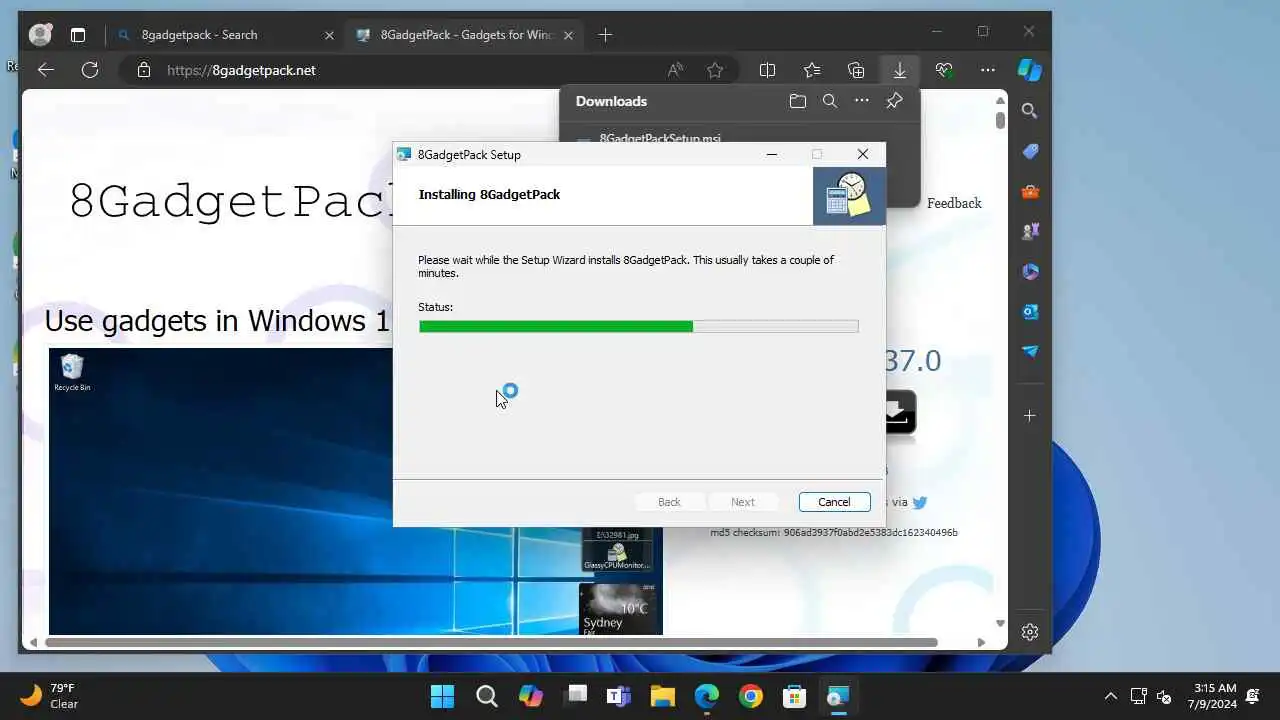
Task: Open downloads folder icon in Downloads panel
Action: [x=797, y=101]
